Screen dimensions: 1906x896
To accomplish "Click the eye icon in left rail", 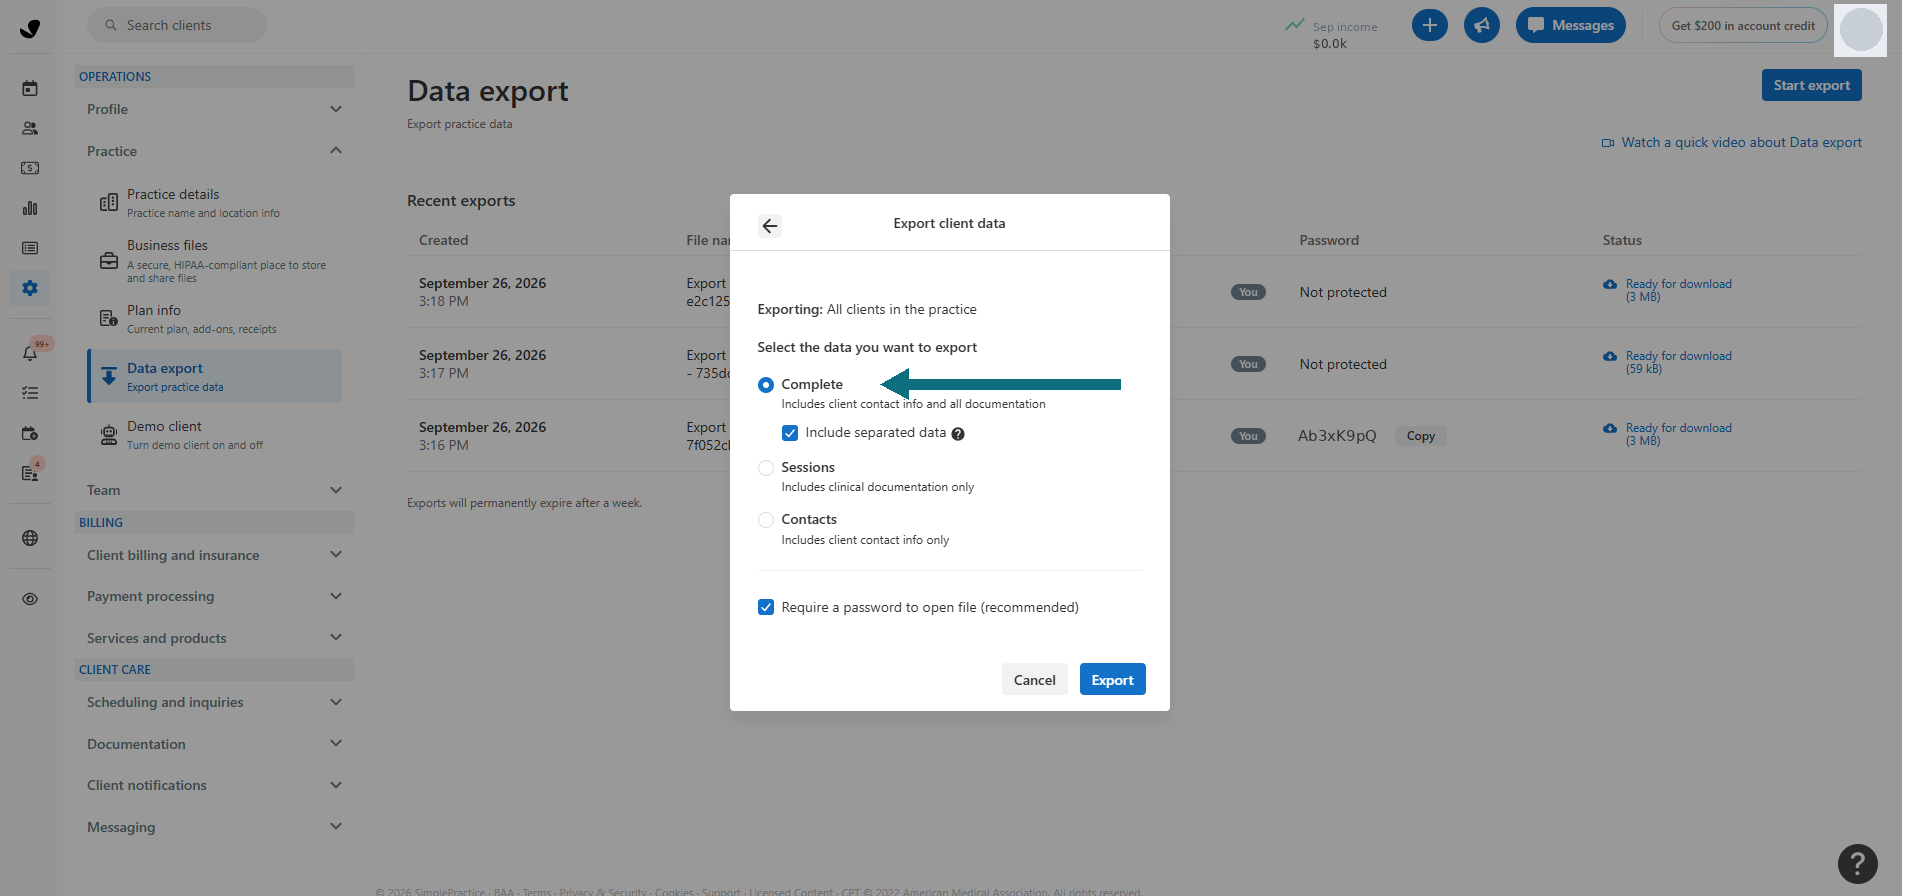I will coord(30,599).
